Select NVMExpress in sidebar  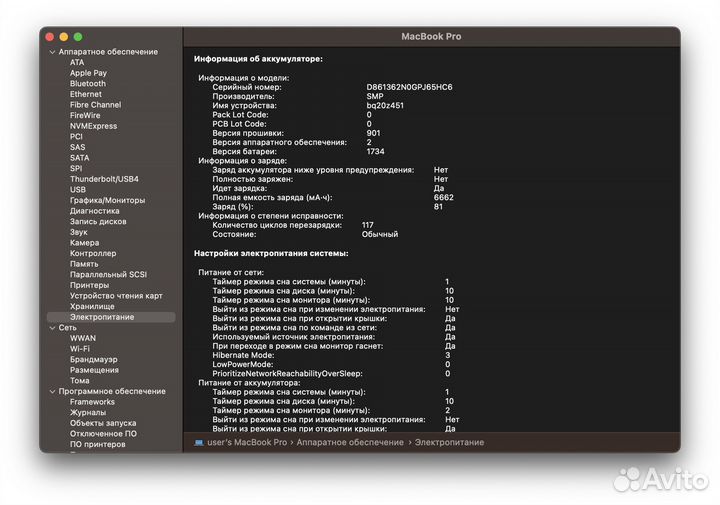click(93, 126)
